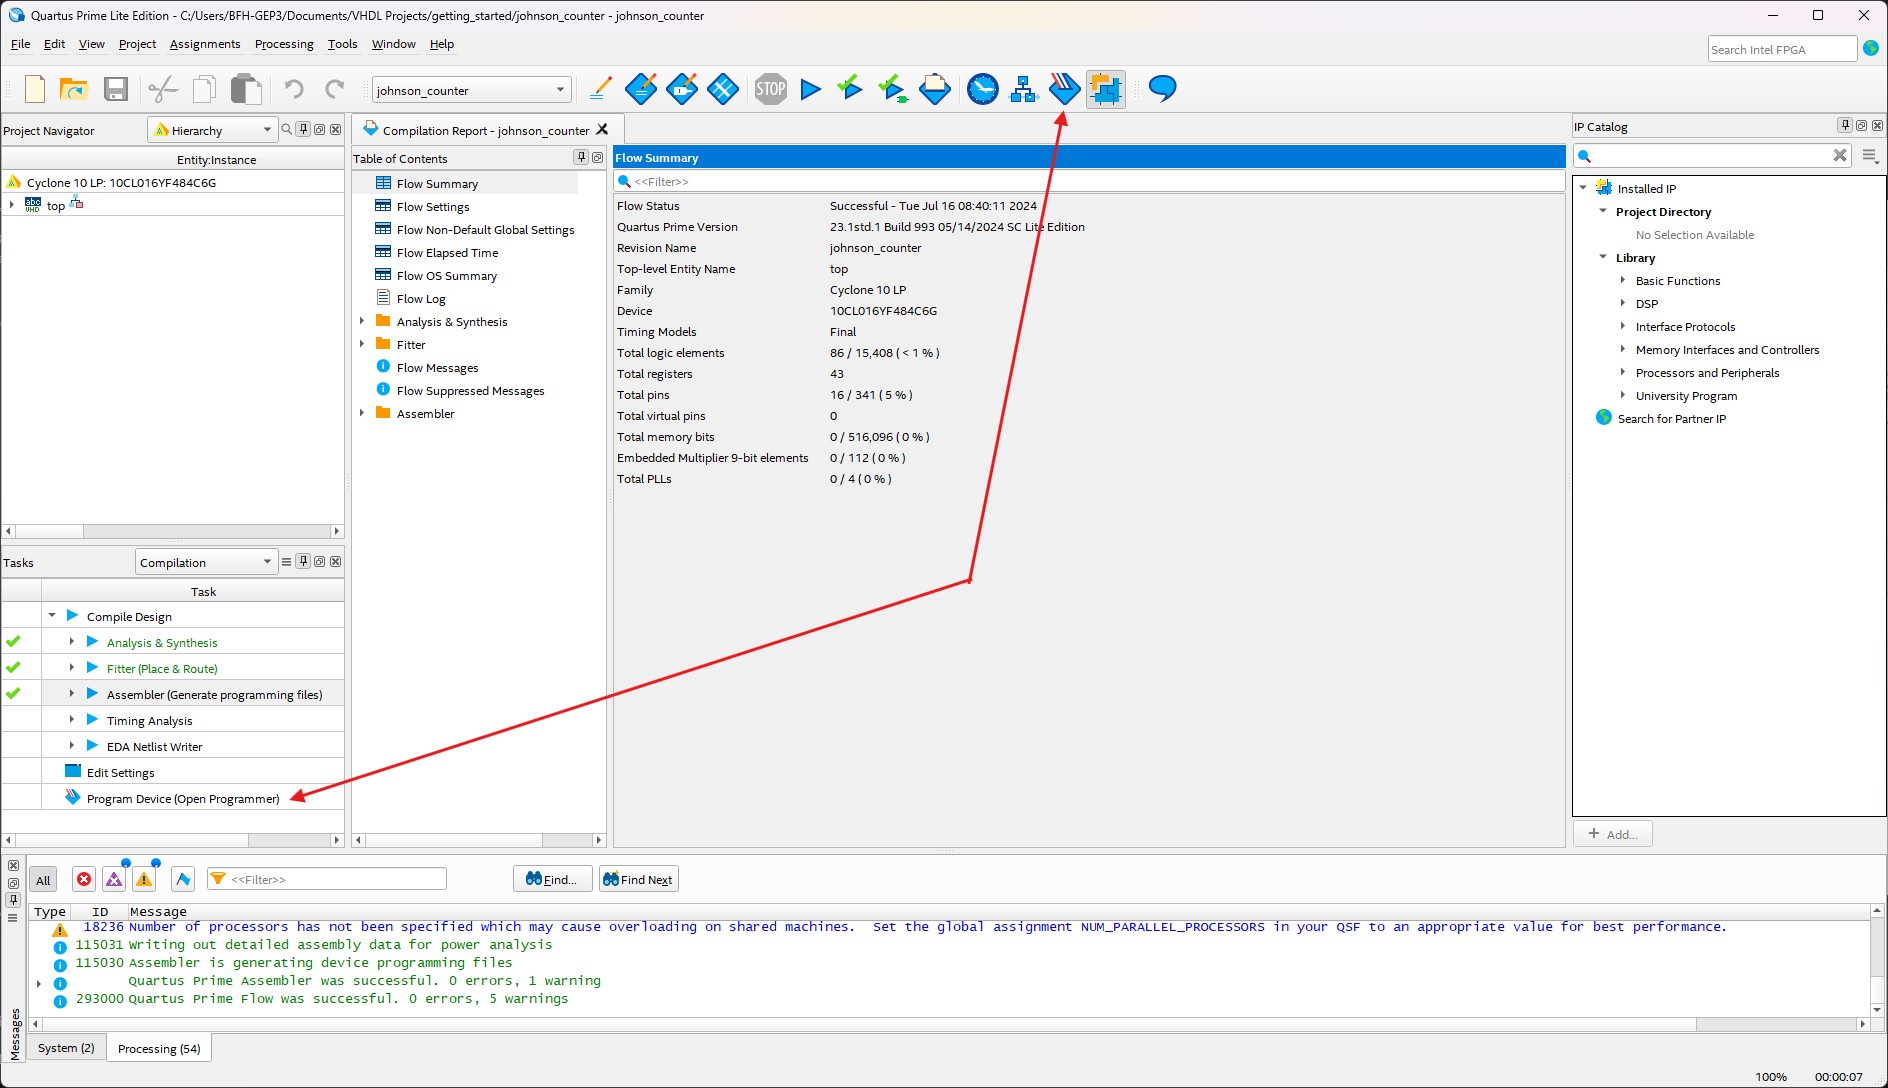The image size is (1888, 1088).
Task: Open the Processing menu
Action: [x=284, y=44]
